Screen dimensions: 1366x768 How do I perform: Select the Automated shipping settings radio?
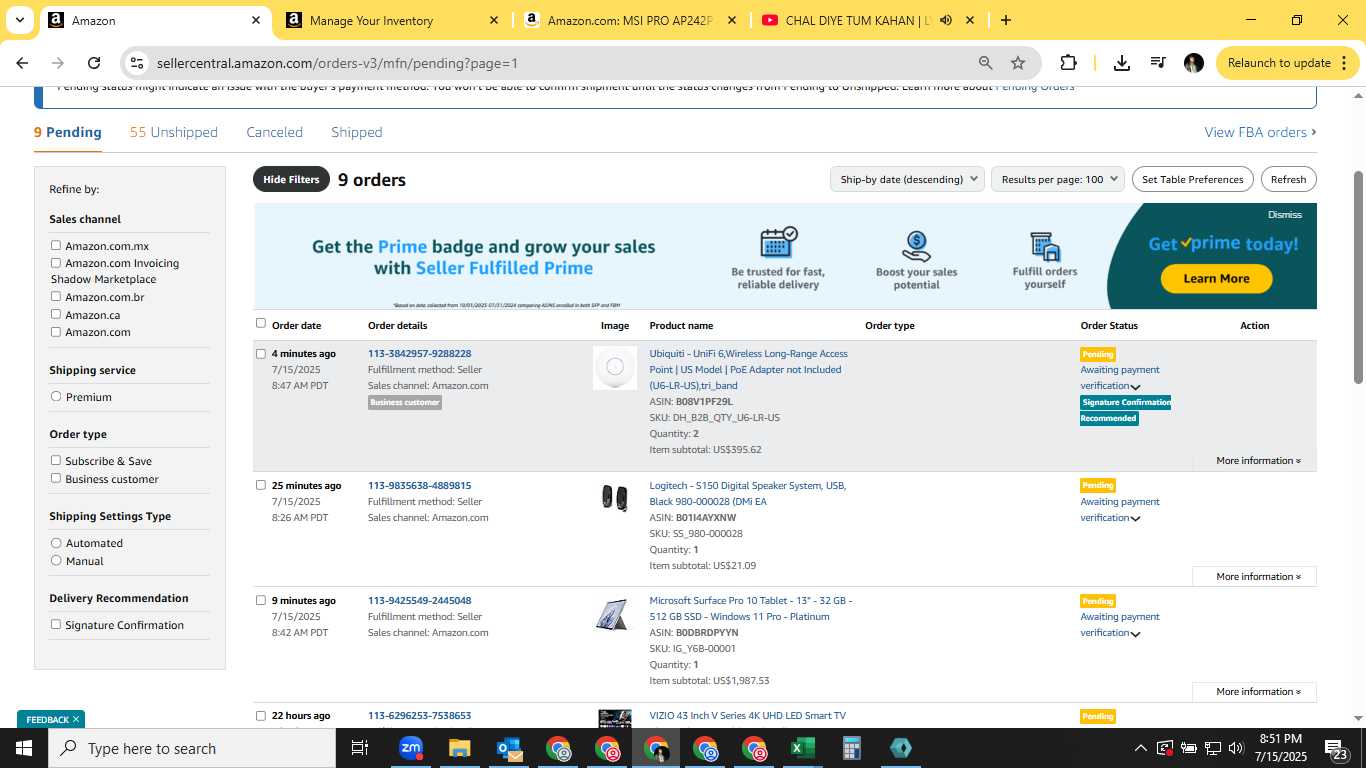56,542
